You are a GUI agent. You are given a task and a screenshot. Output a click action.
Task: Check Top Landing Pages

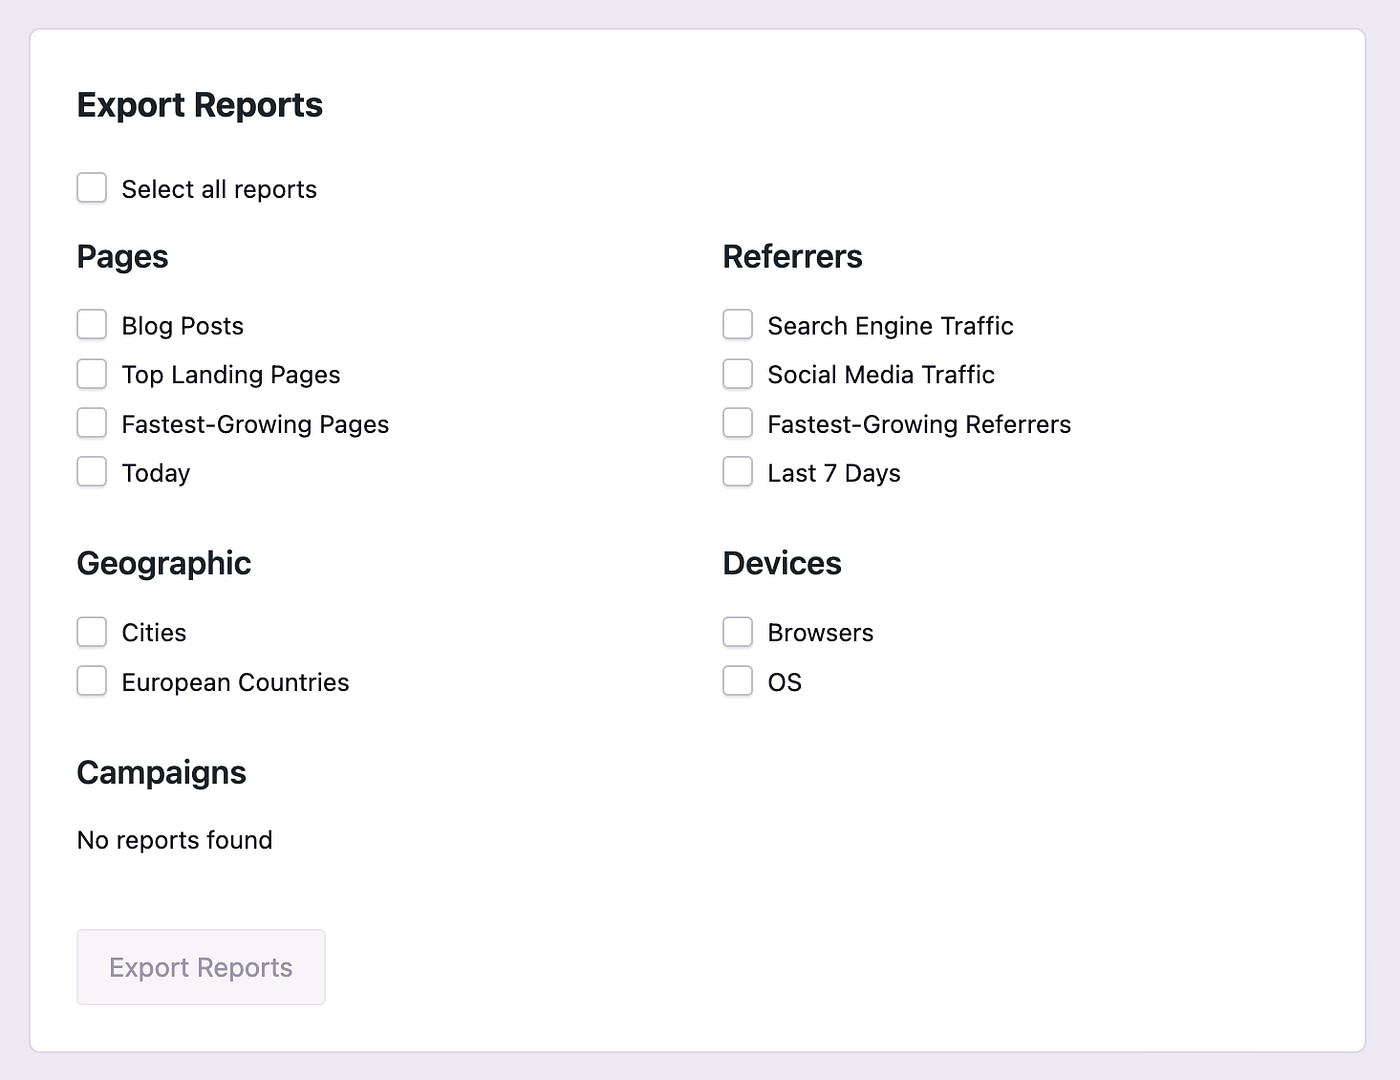(91, 373)
